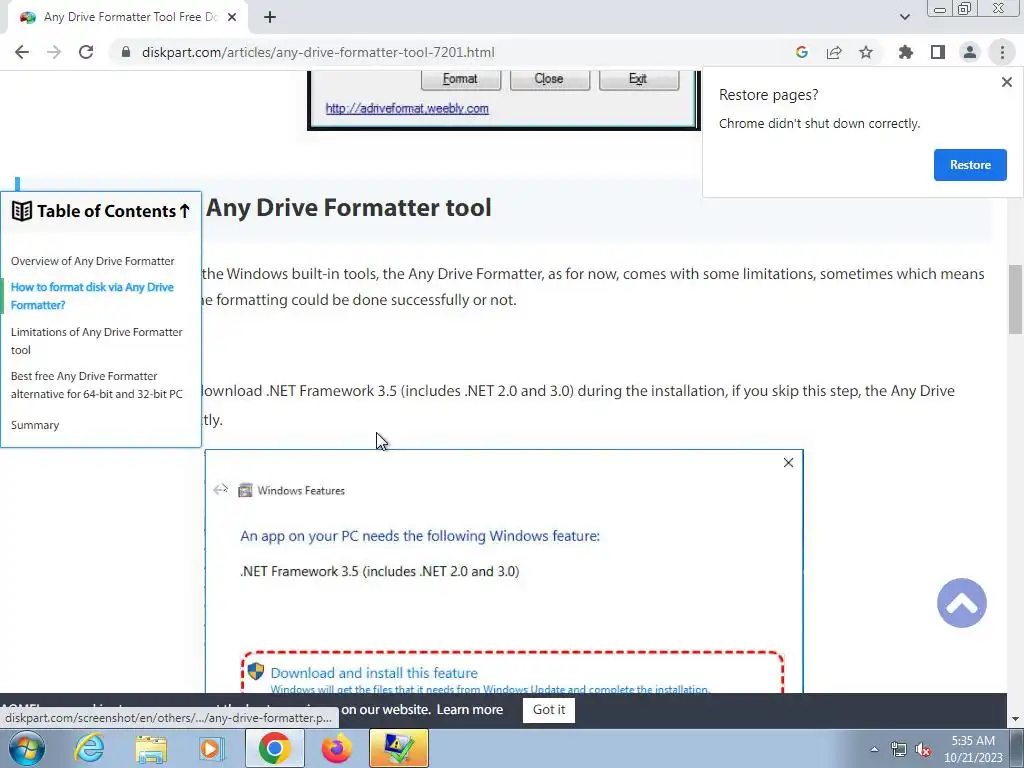Click 'Download and install this feature'

[374, 673]
